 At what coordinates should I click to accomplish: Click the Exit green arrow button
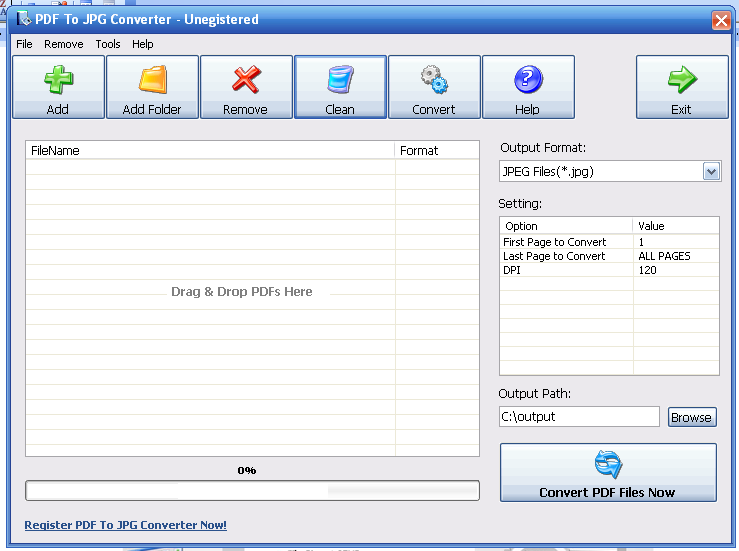682,87
